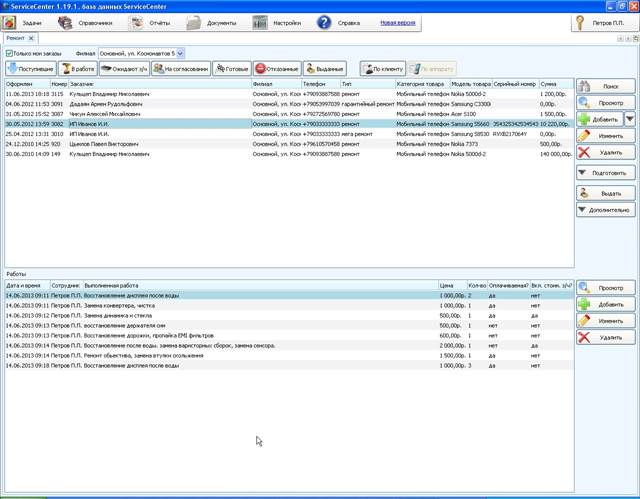640x499 pixels.
Task: Toggle the На согласовании status filter
Action: tap(181, 69)
